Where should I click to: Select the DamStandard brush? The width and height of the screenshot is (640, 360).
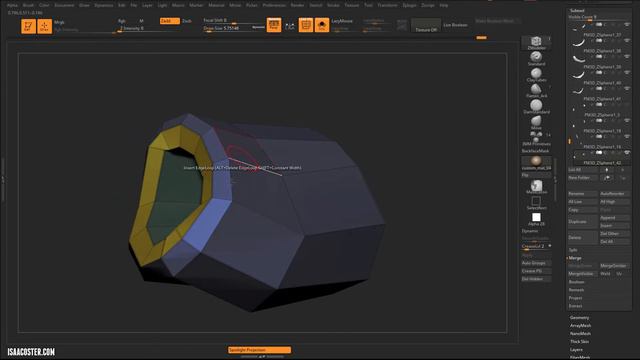[x=536, y=107]
